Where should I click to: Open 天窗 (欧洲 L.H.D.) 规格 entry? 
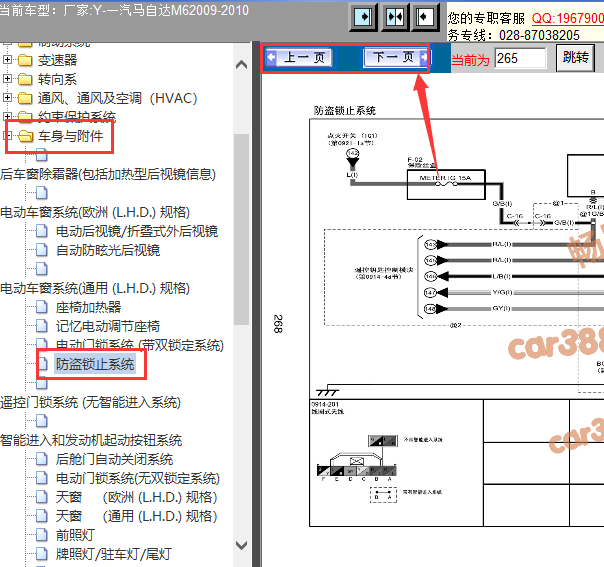137,497
